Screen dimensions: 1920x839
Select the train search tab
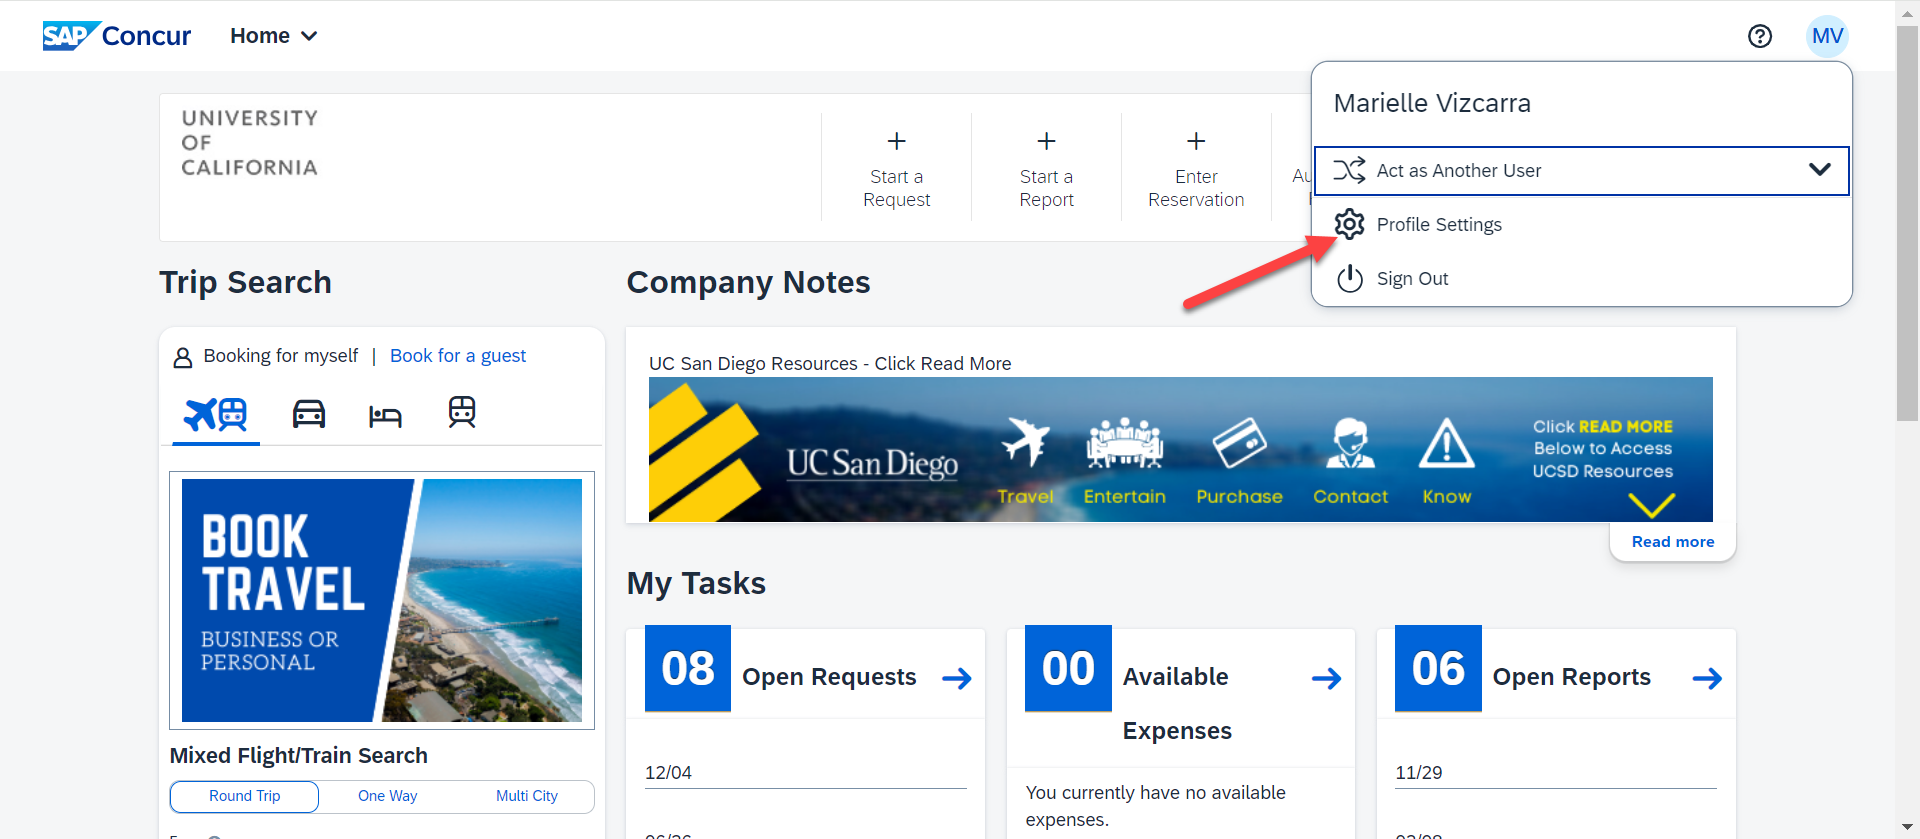coord(462,412)
